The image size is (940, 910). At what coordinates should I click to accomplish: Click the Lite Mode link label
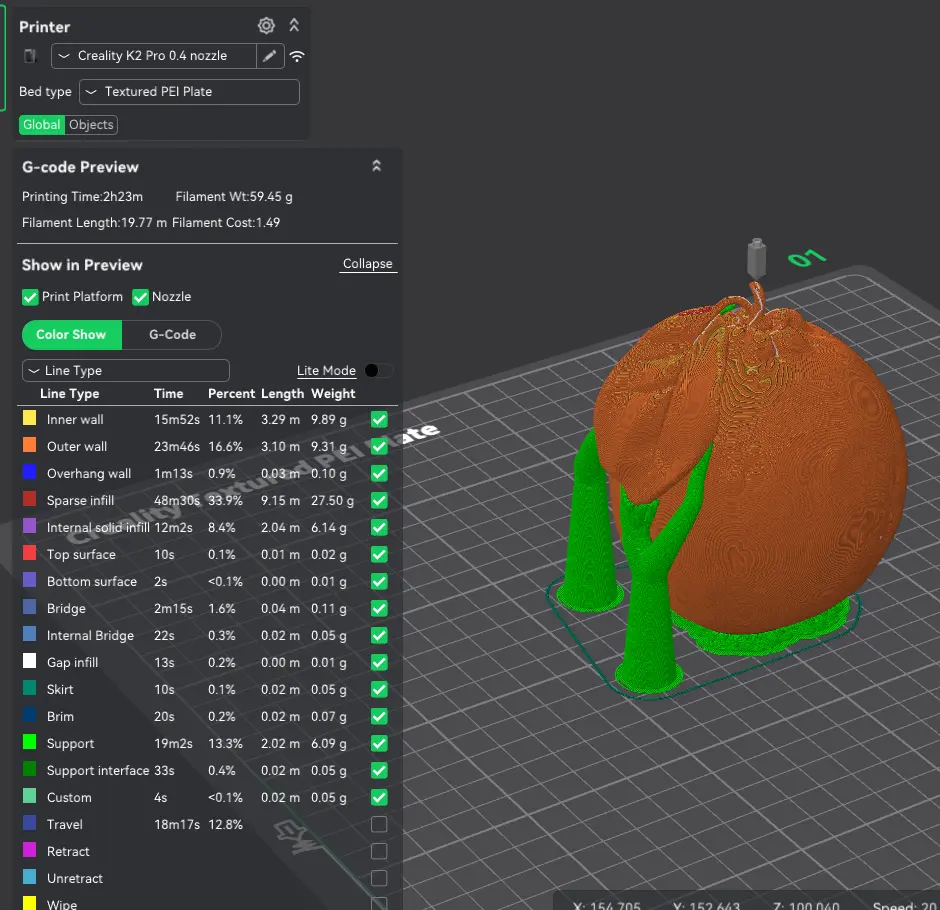coord(326,370)
